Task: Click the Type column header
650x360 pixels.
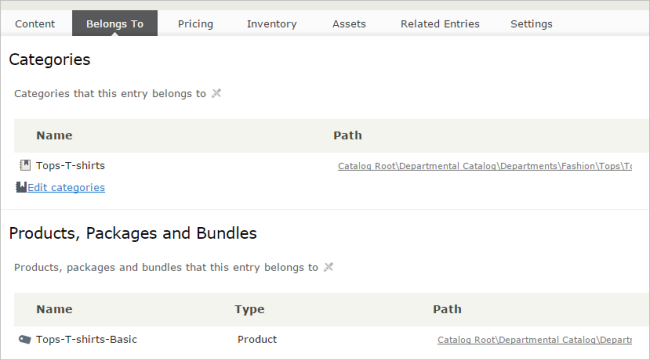Action: coord(249,309)
